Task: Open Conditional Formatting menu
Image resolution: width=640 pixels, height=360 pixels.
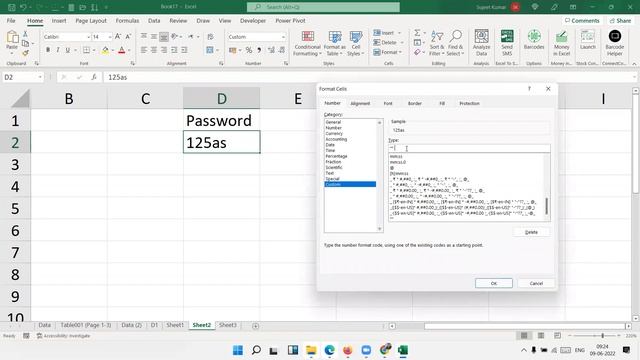Action: tap(307, 43)
